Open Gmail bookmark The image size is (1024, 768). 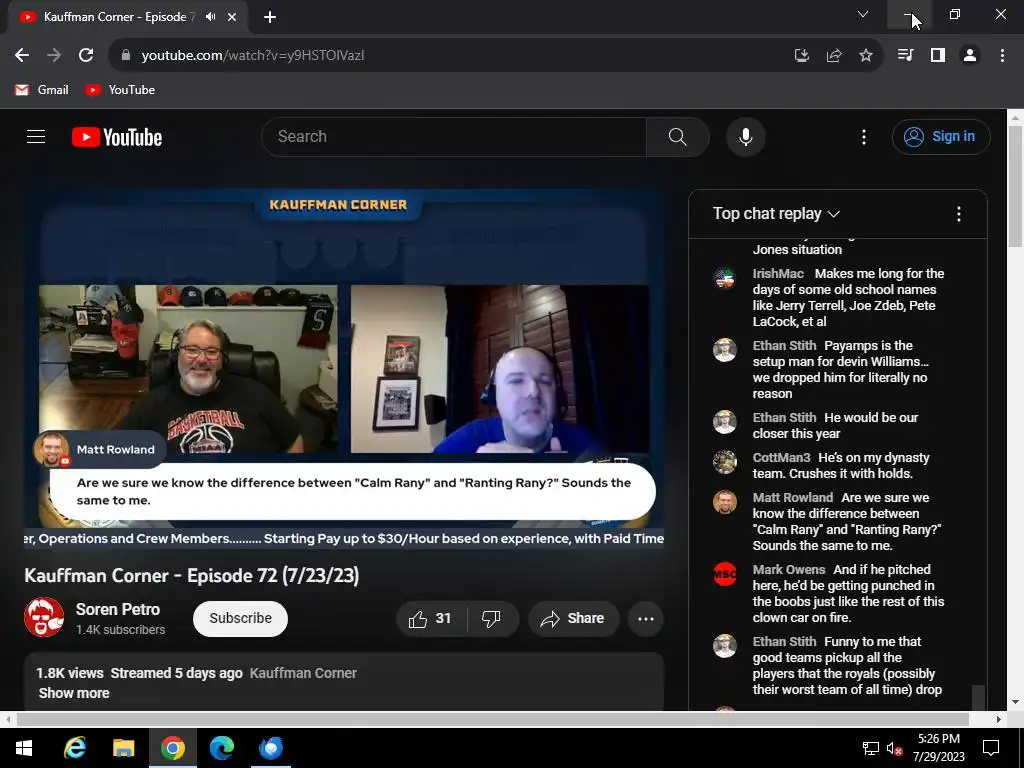point(42,90)
